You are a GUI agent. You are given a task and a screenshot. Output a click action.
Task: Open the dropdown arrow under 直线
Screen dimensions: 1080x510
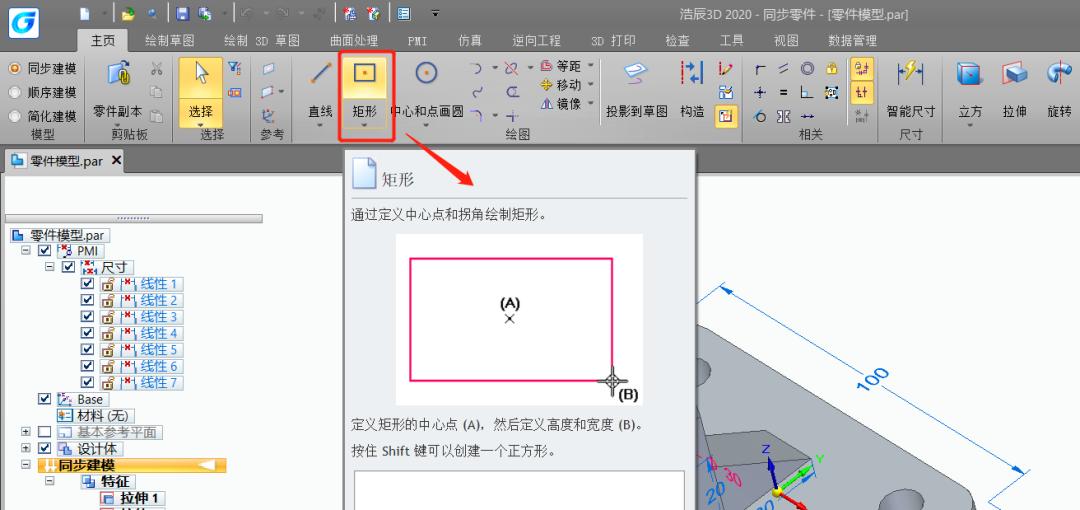pos(320,126)
